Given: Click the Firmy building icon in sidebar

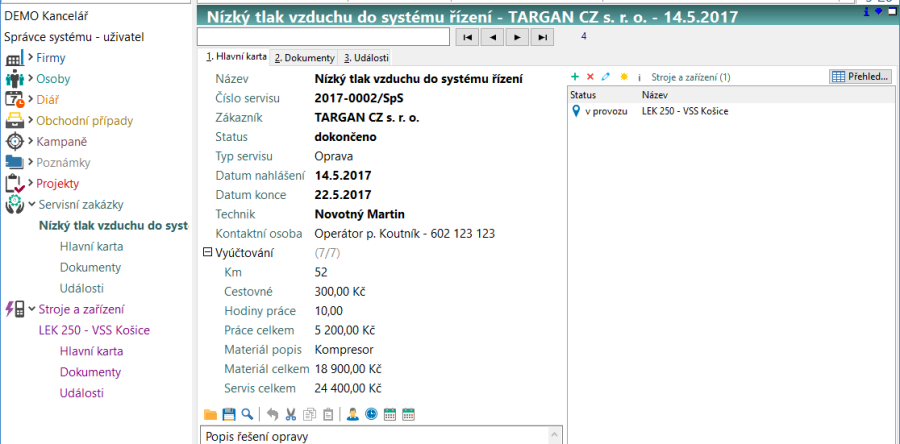Looking at the screenshot, I should [15, 58].
